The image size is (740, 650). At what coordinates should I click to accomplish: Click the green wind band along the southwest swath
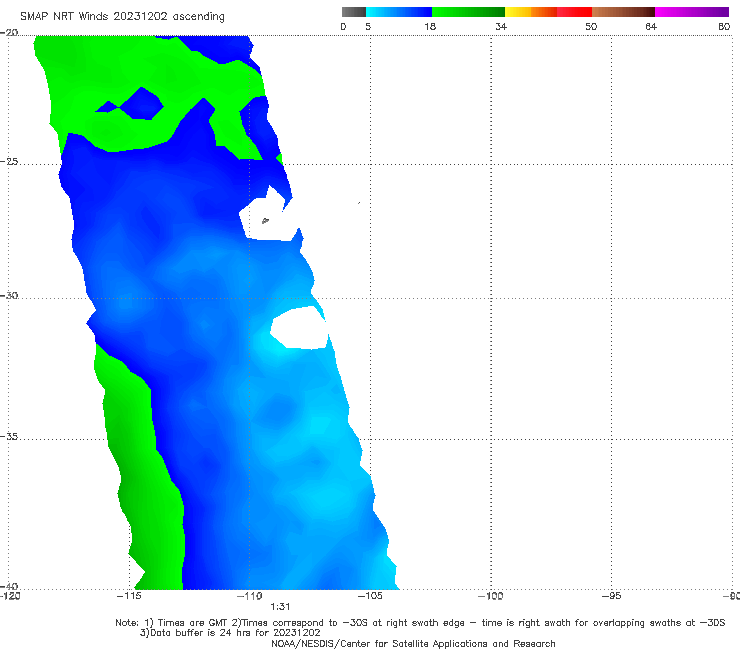[142, 472]
